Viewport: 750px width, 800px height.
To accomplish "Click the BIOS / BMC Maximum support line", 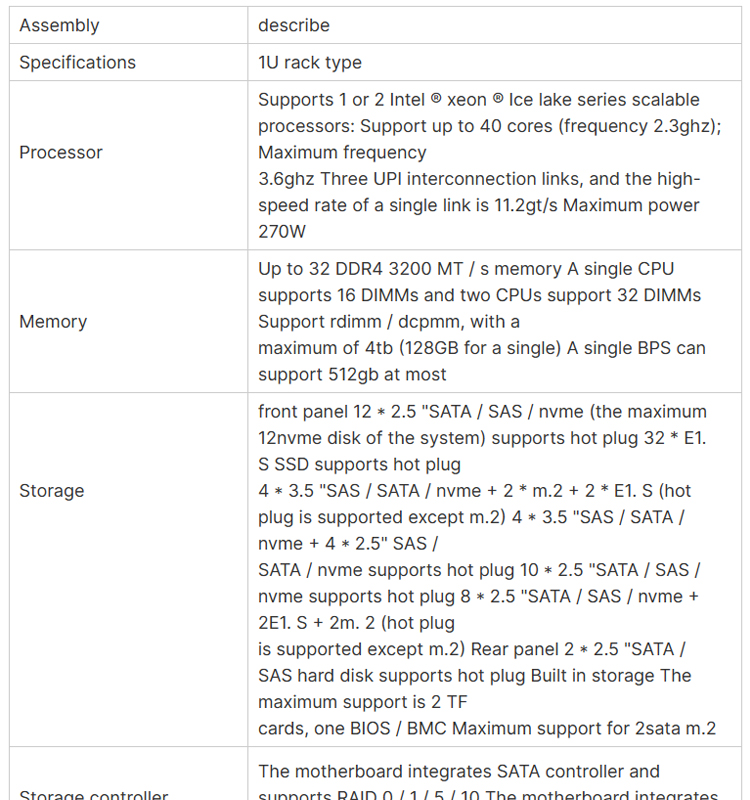I will [x=487, y=728].
